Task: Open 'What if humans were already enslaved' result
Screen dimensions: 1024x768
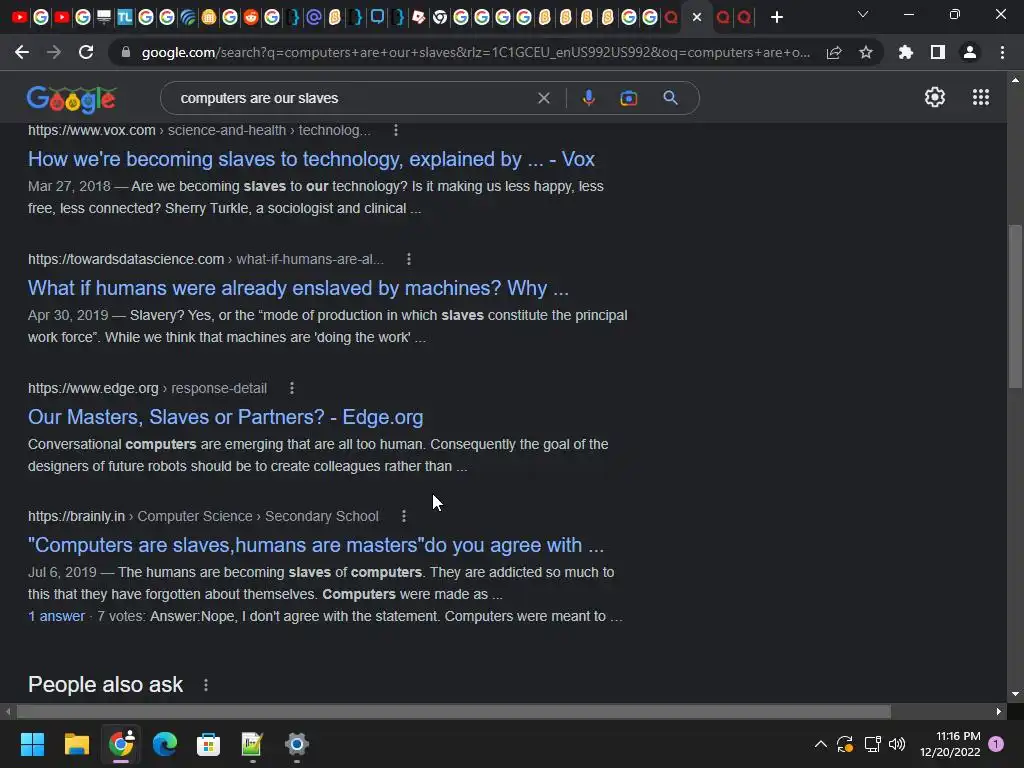Action: point(298,288)
